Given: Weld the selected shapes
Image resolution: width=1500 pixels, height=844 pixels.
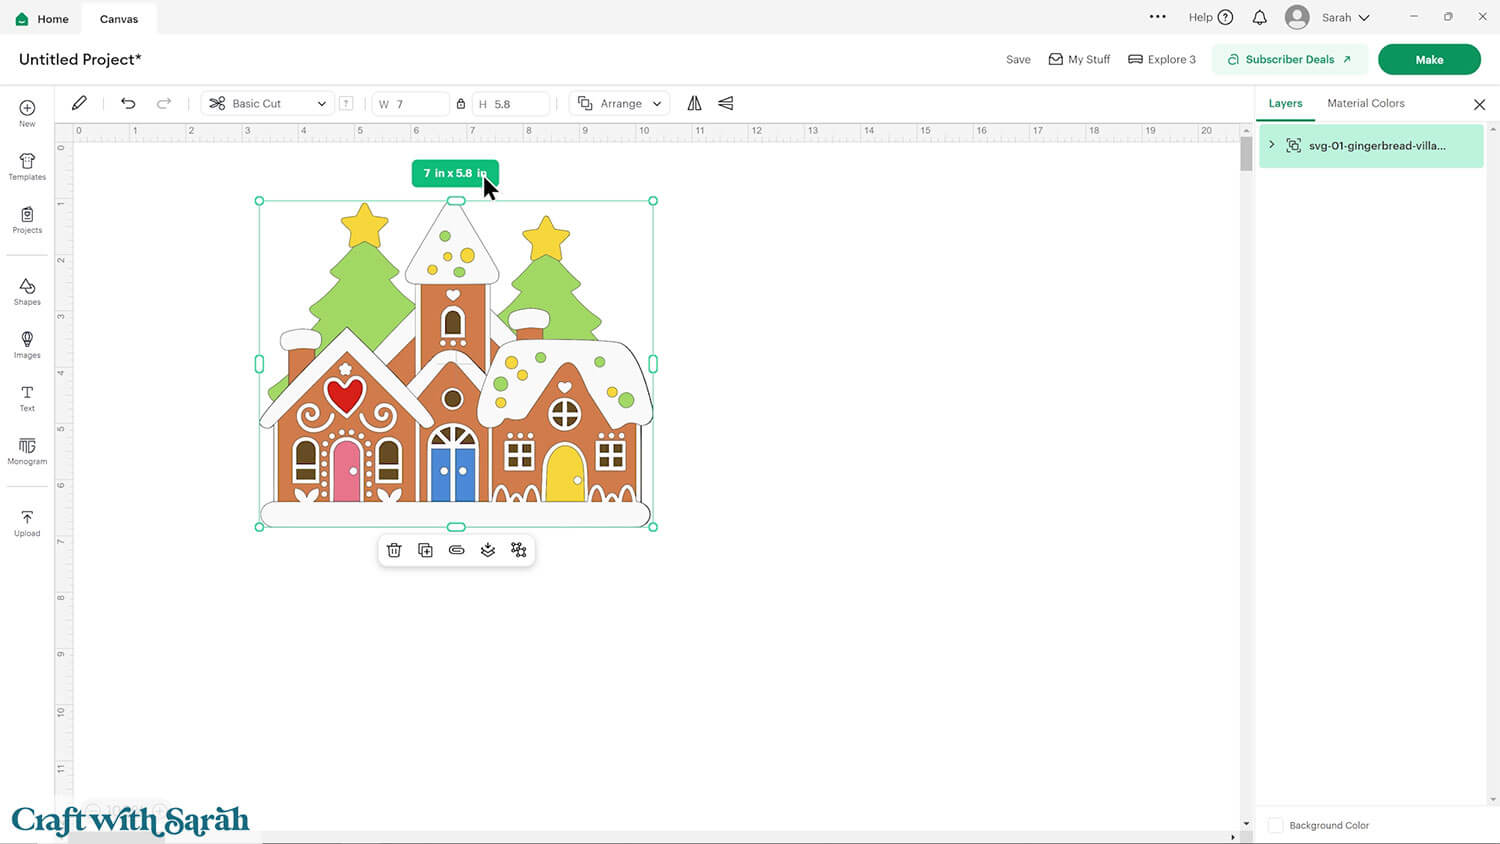Looking at the screenshot, I should [x=518, y=549].
